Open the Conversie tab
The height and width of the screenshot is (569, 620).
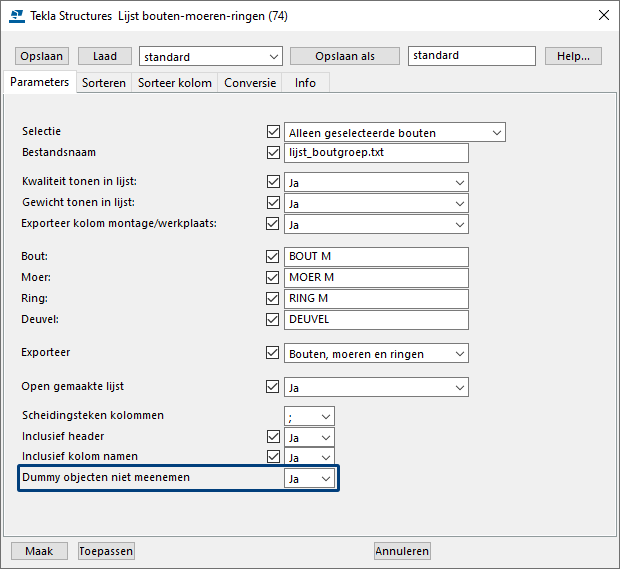click(250, 83)
